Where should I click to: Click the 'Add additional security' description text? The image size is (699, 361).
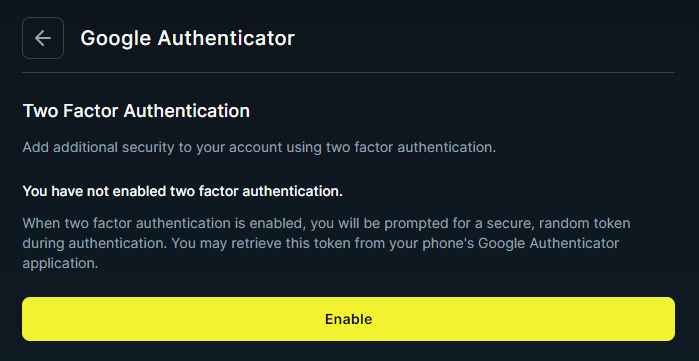click(259, 148)
